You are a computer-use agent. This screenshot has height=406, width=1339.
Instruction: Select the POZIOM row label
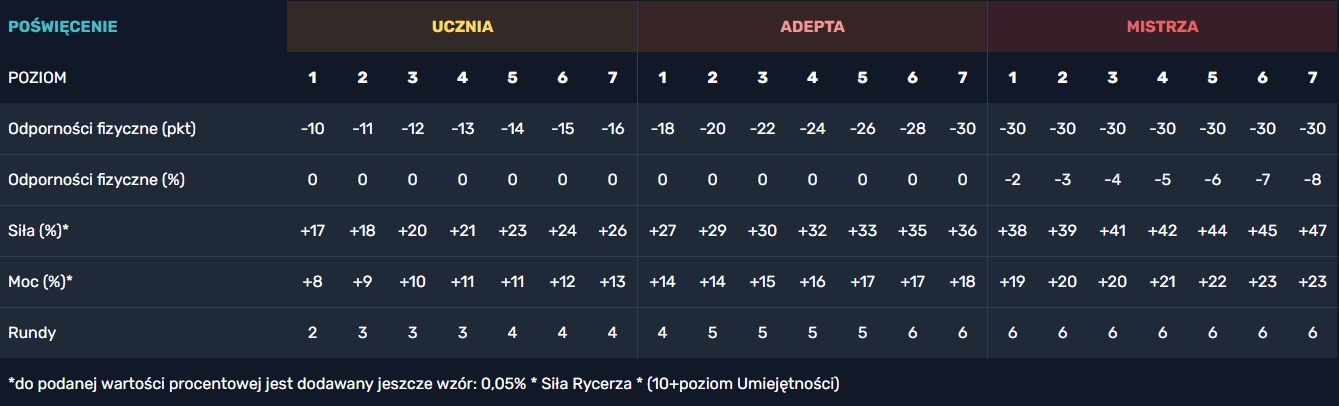tap(38, 78)
